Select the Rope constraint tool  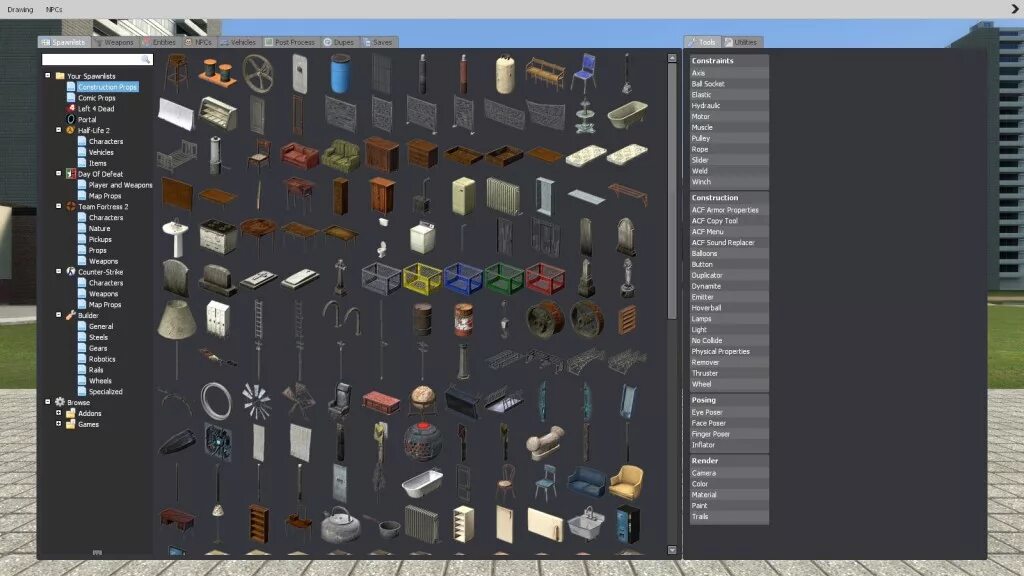tap(729, 149)
